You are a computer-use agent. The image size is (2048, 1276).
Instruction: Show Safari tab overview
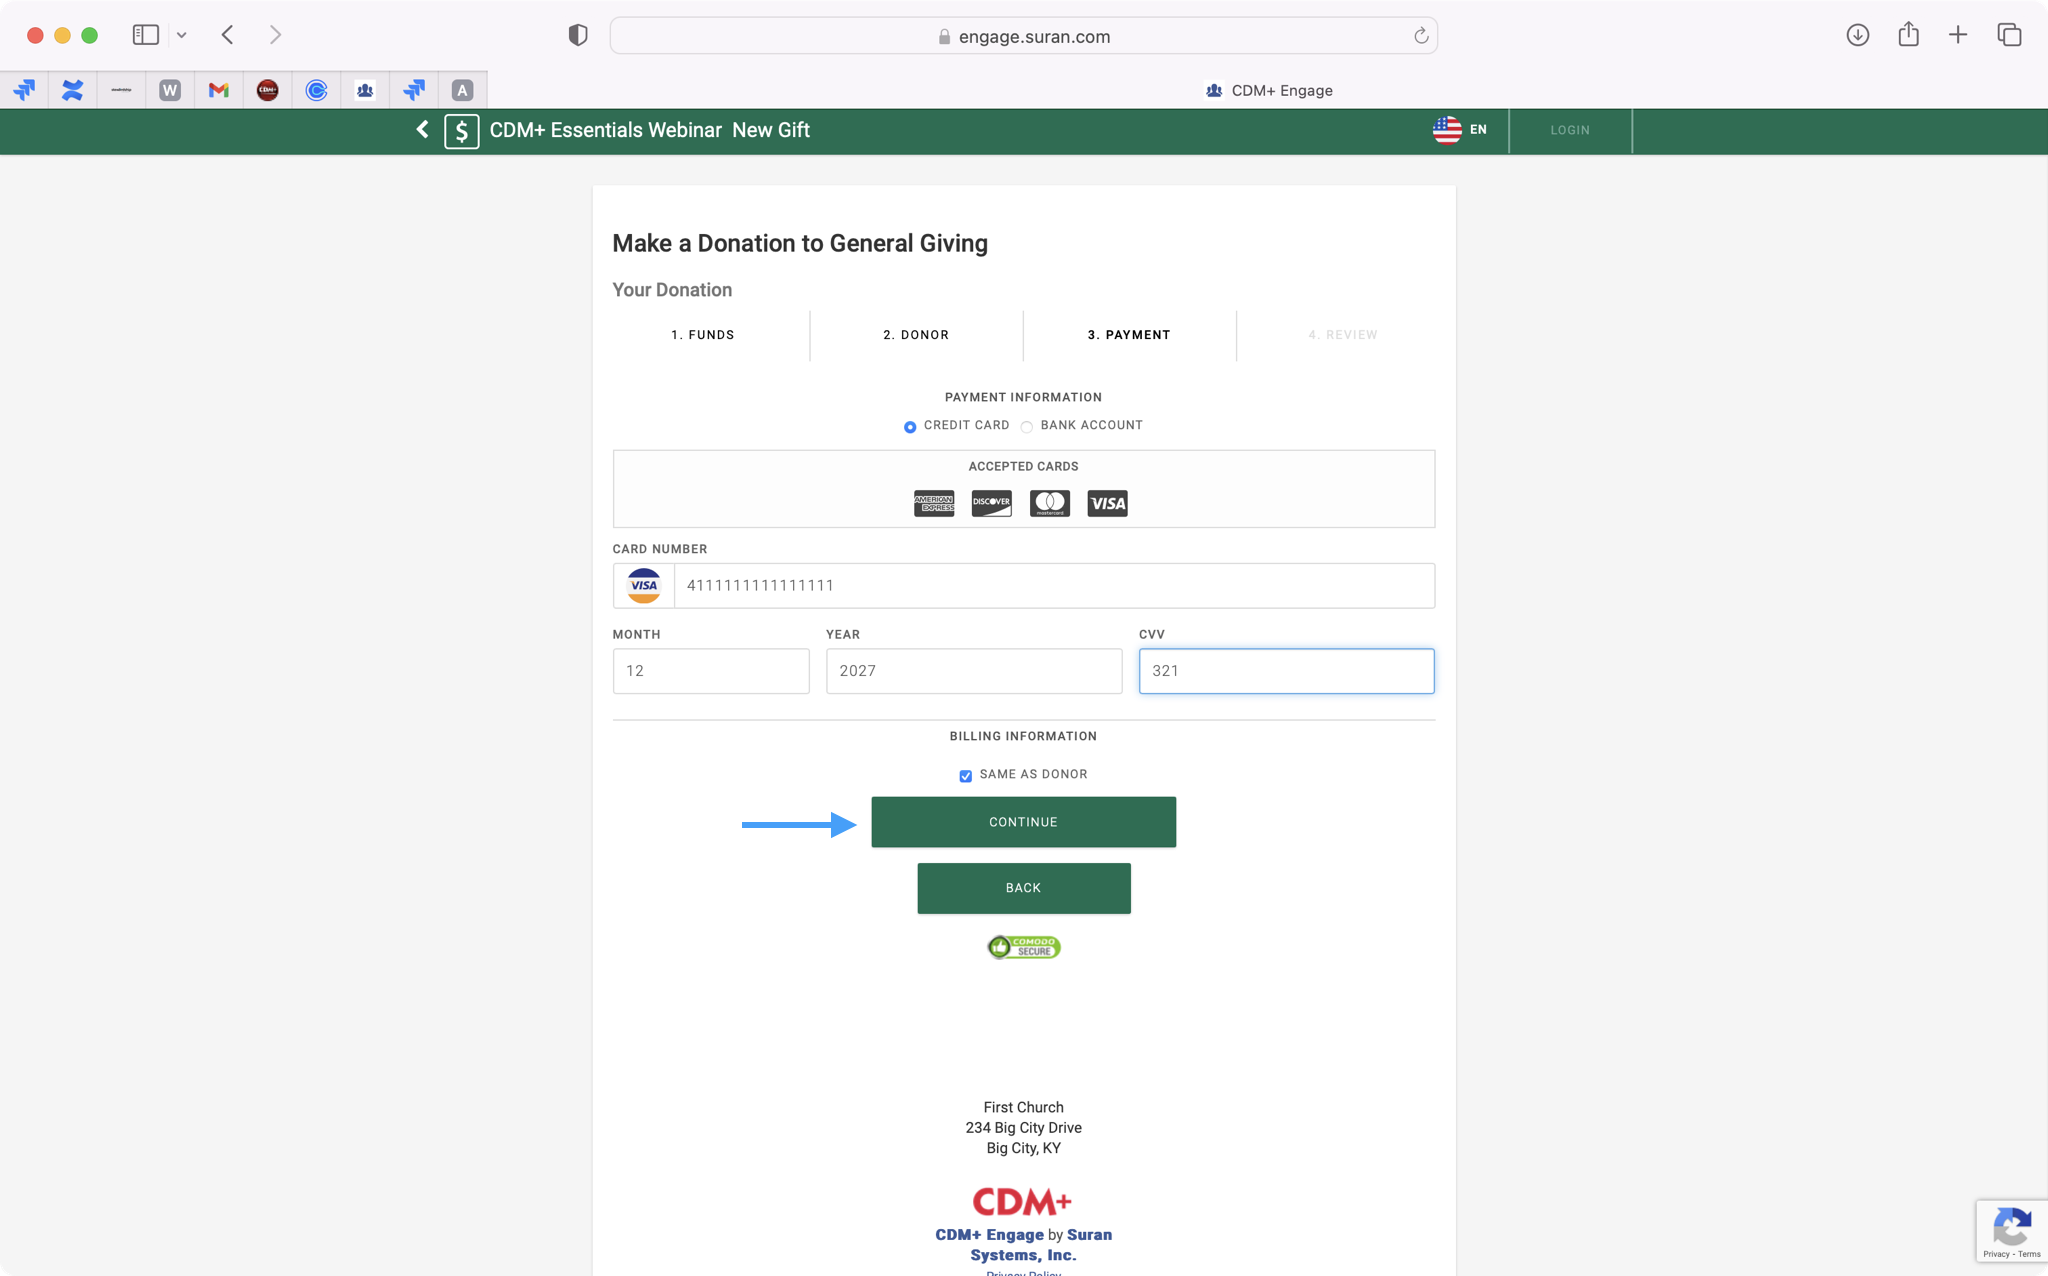pyautogui.click(x=2009, y=35)
